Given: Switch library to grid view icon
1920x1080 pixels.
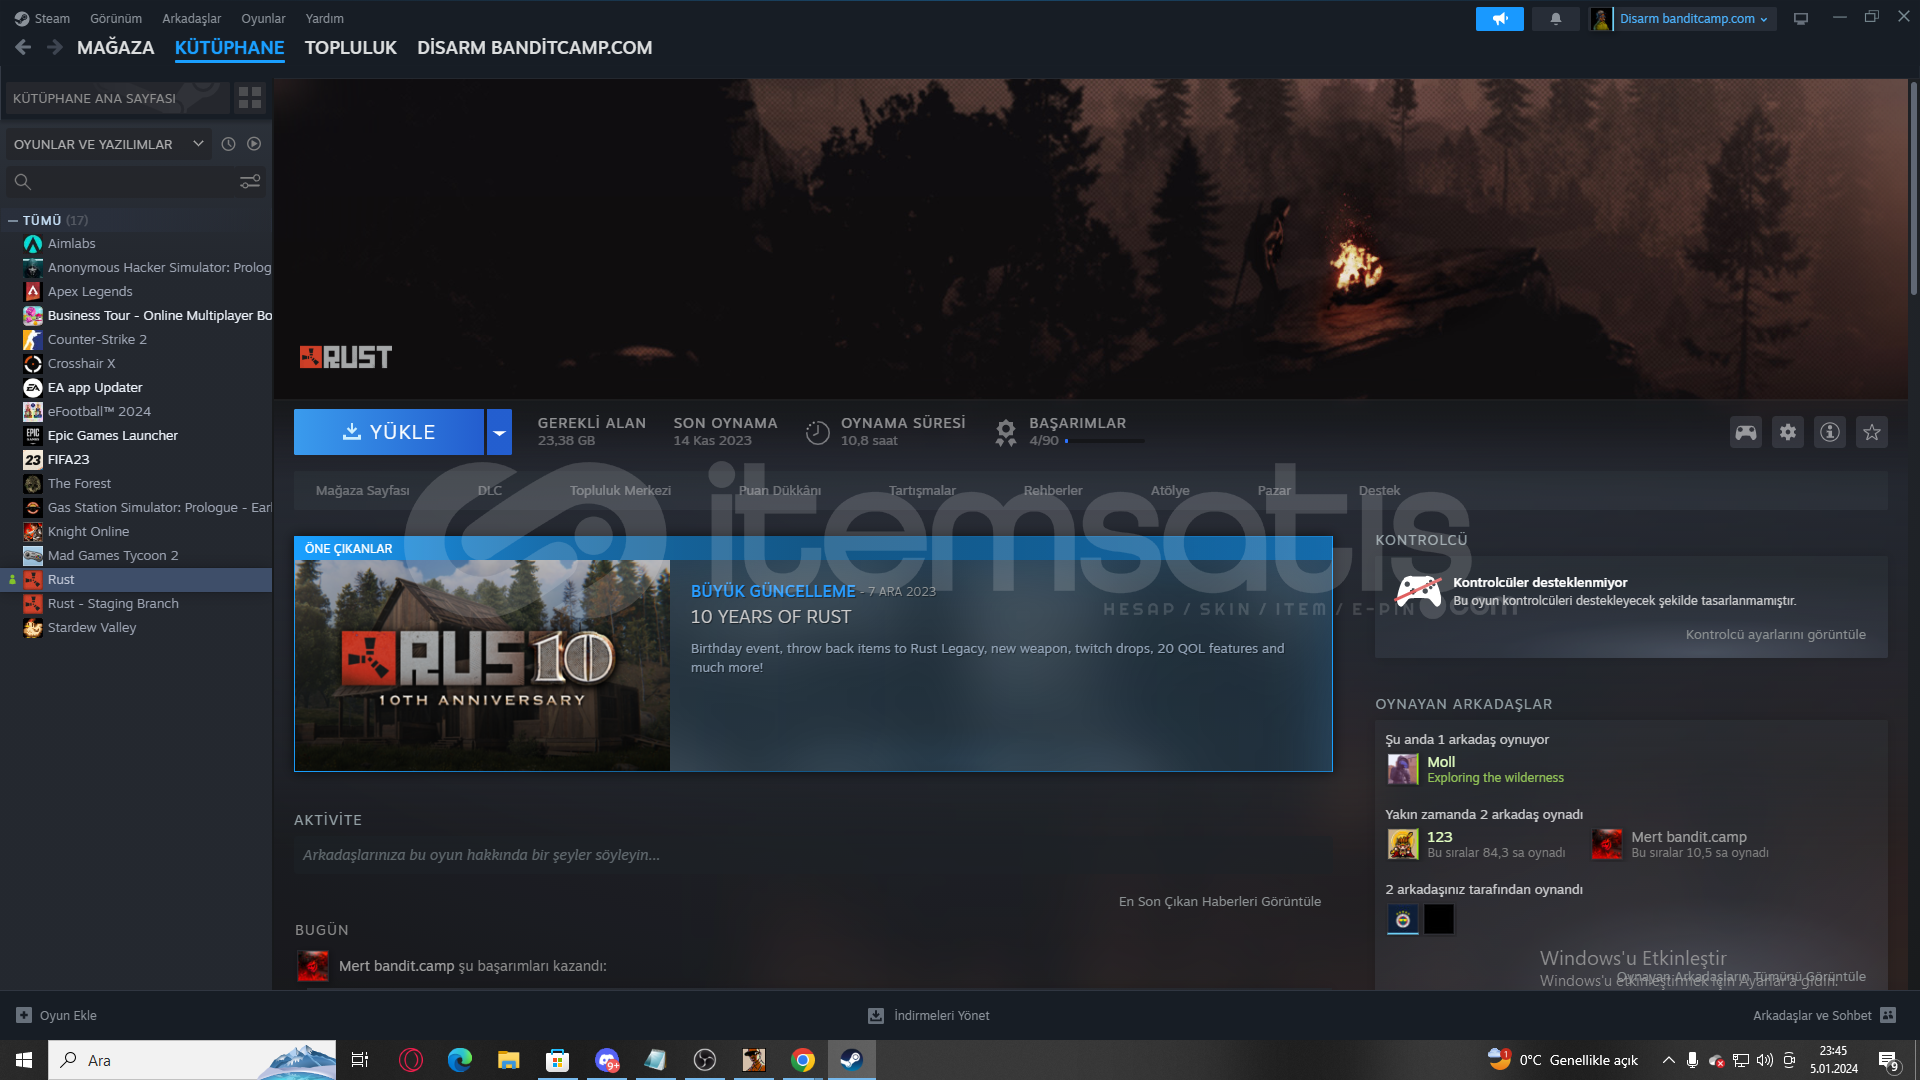Looking at the screenshot, I should coord(250,98).
